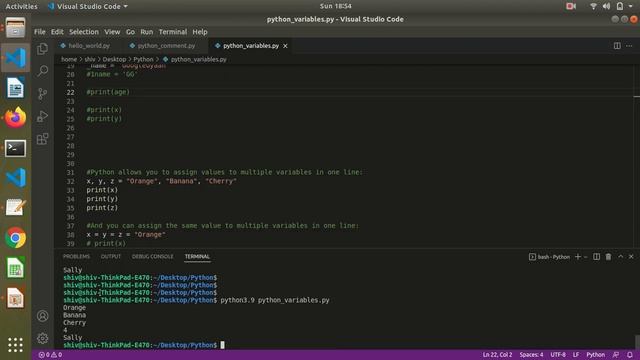
Task: Open Run and Debug view
Action: click(x=42, y=116)
